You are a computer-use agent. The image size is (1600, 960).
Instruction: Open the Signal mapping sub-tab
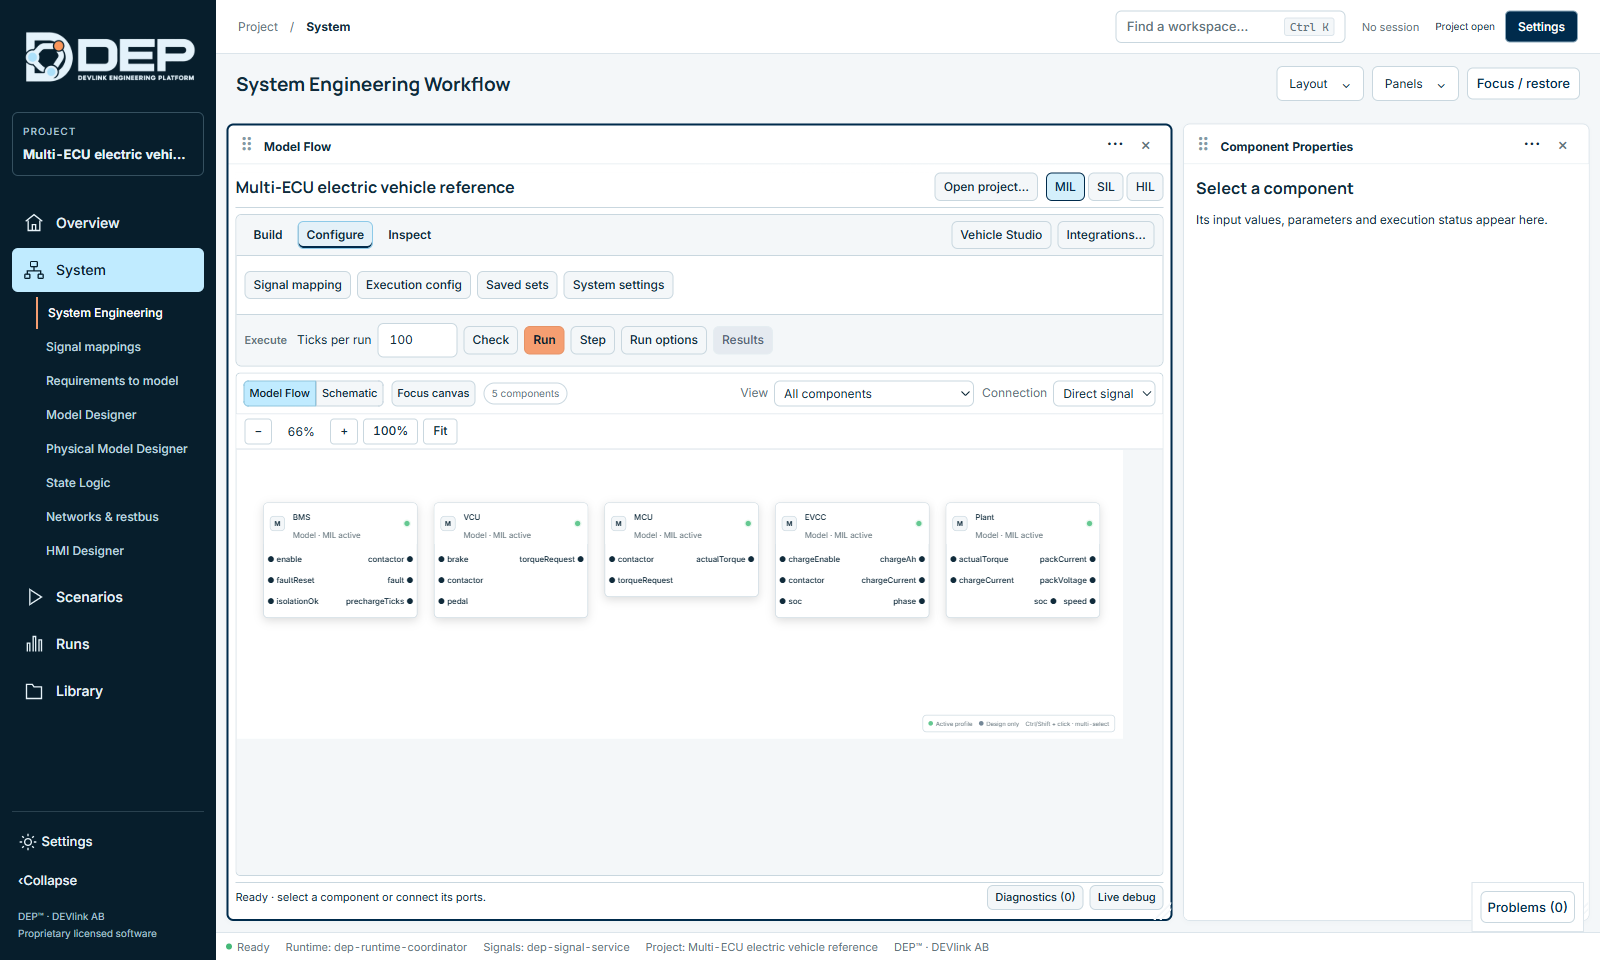coord(298,285)
